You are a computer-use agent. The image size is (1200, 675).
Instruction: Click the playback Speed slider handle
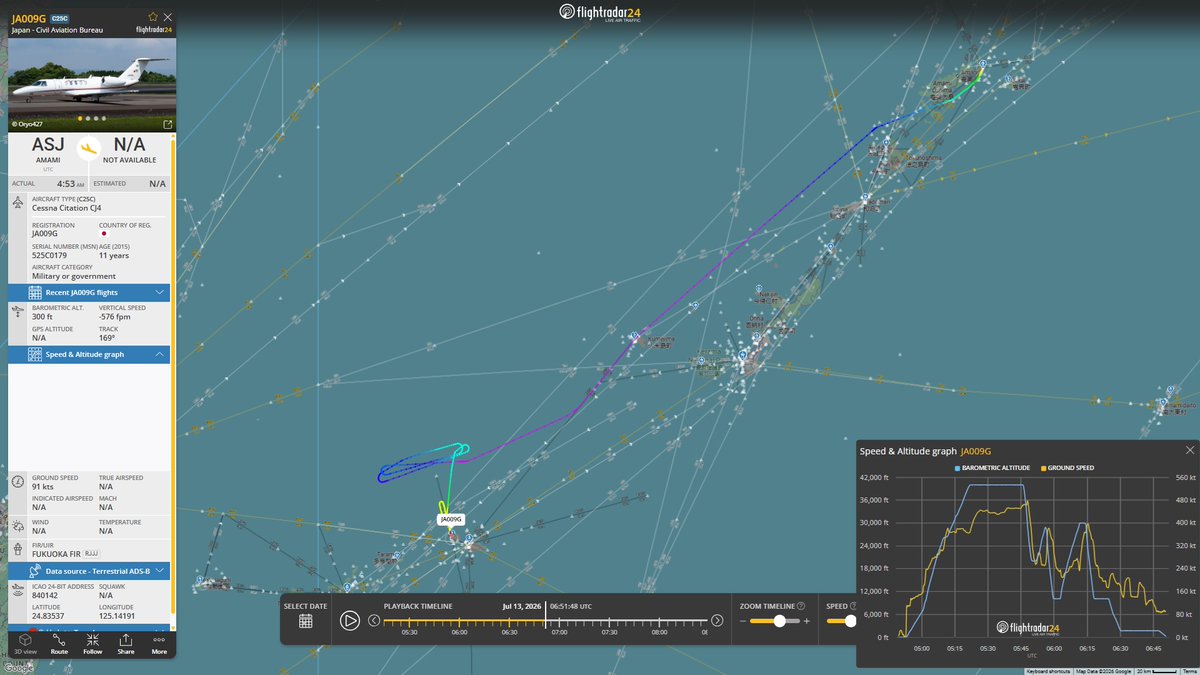tap(850, 621)
